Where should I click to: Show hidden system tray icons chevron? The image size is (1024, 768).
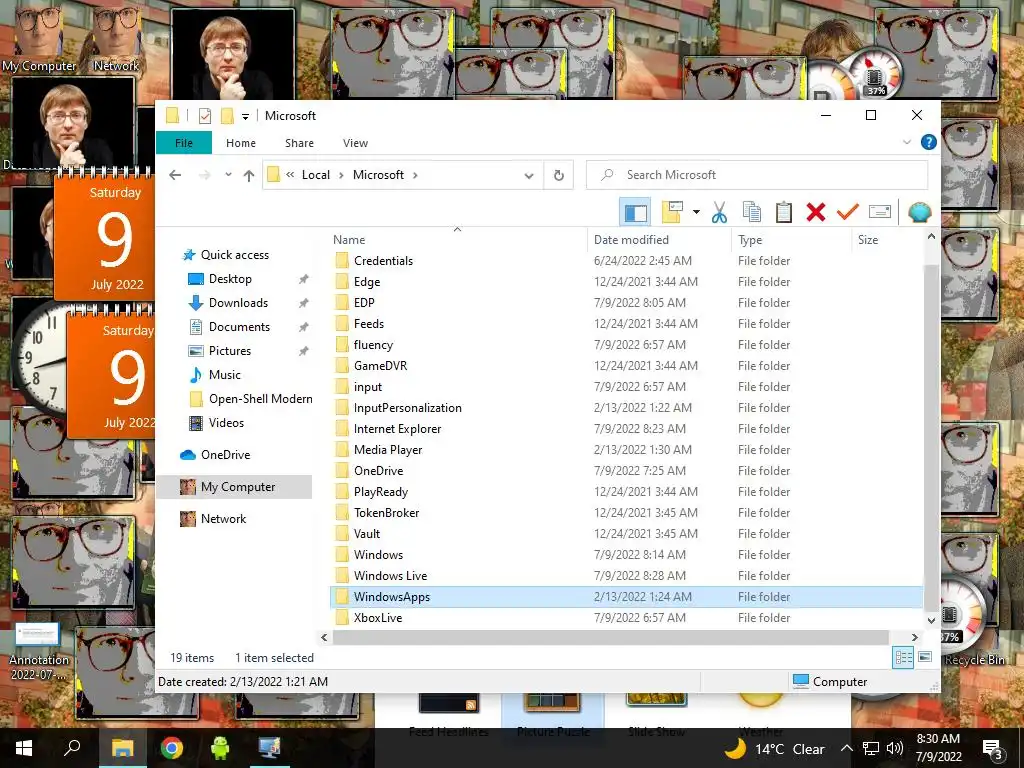846,748
